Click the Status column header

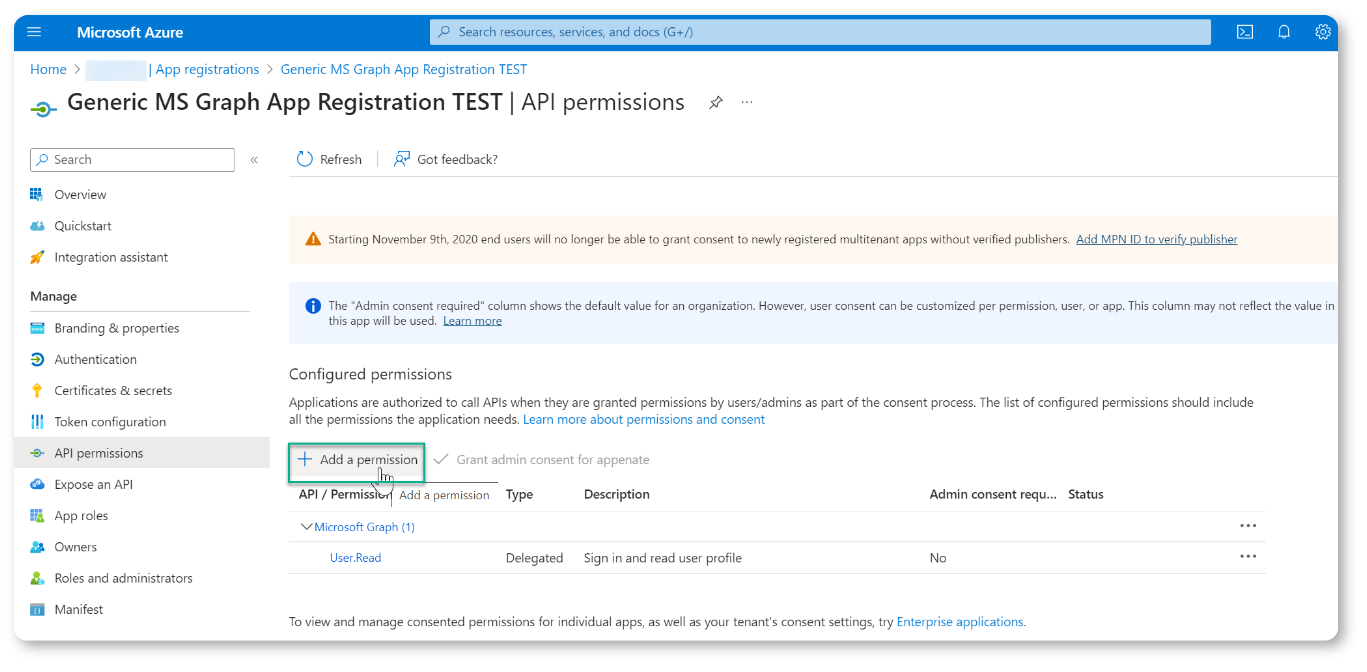(1086, 494)
